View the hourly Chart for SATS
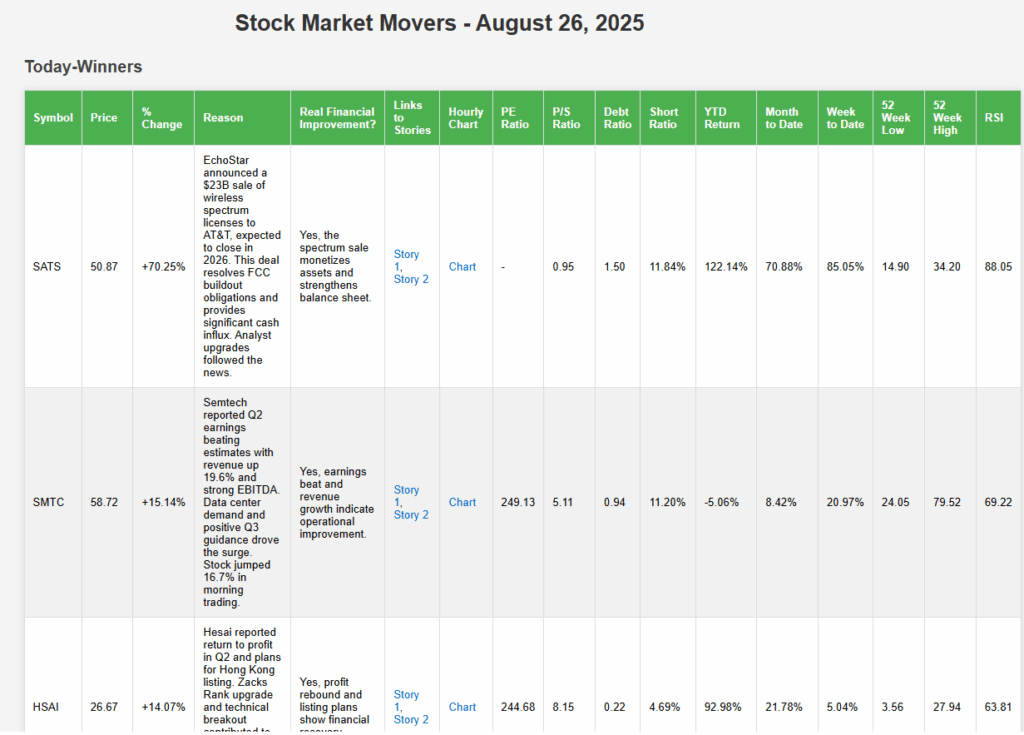1024x735 pixels. coord(462,267)
